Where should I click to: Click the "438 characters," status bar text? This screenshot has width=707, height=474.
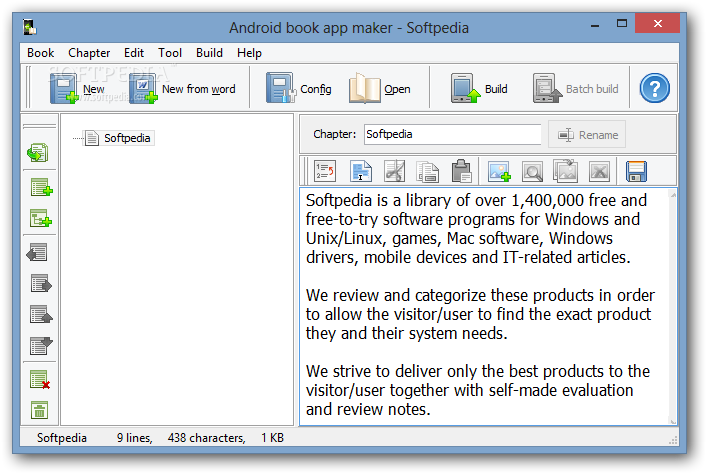pos(207,438)
